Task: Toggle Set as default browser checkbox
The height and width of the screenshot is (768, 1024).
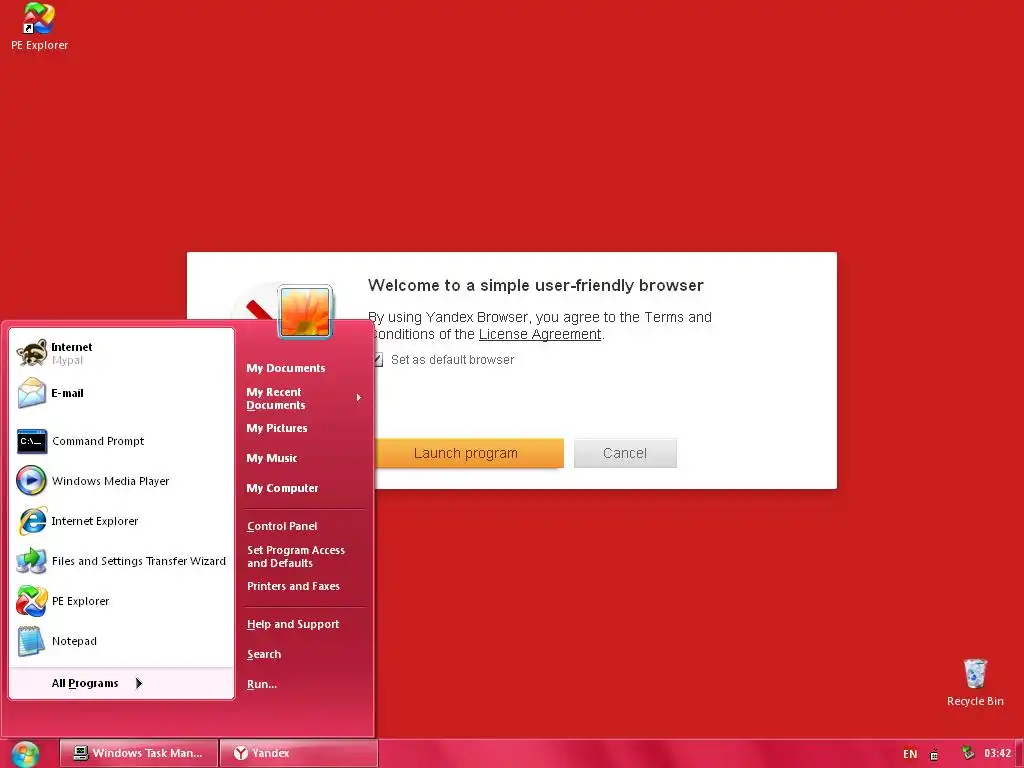Action: pos(377,360)
